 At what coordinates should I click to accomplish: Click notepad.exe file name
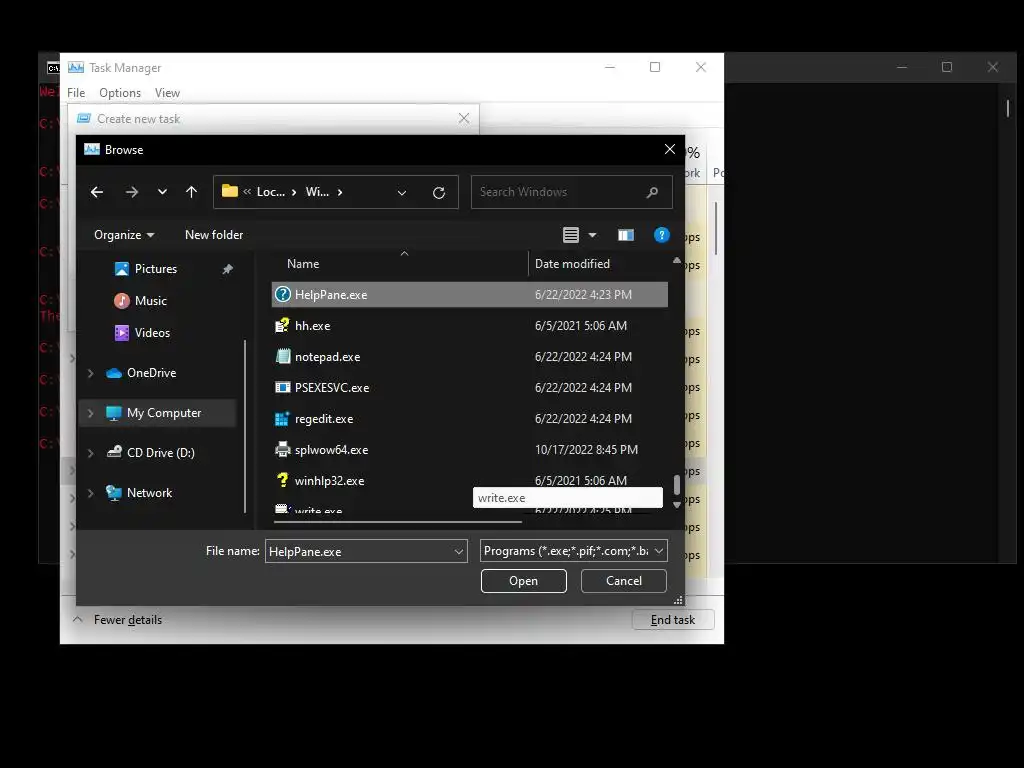tap(327, 357)
